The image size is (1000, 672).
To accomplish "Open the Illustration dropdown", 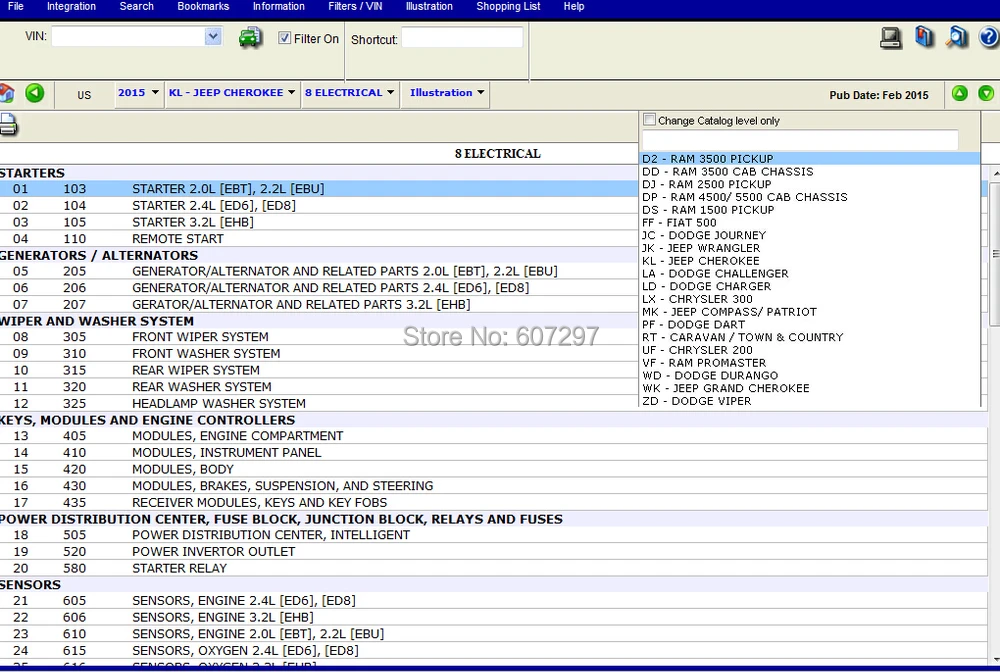I will point(447,93).
